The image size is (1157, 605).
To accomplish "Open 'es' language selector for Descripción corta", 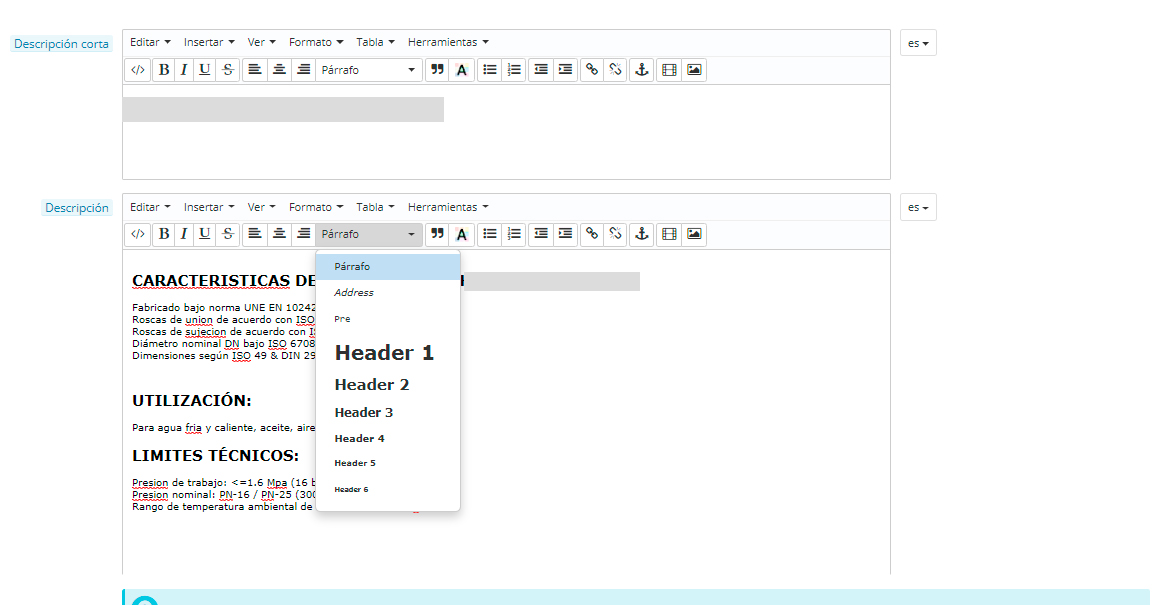I will (918, 44).
